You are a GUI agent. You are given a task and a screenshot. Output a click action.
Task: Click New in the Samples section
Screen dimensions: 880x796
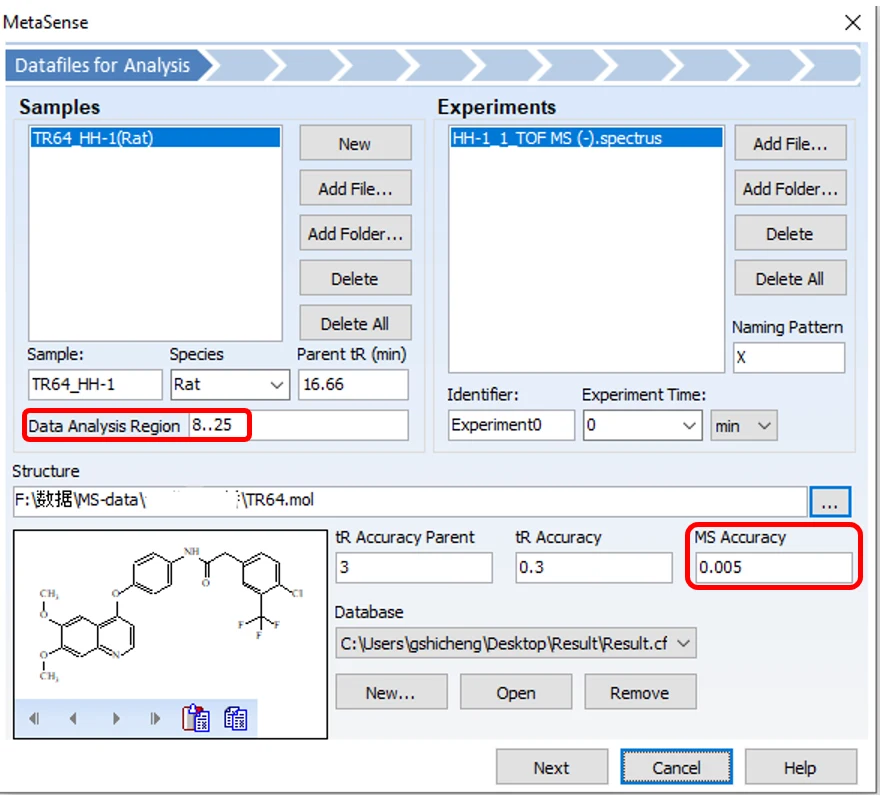tap(355, 144)
